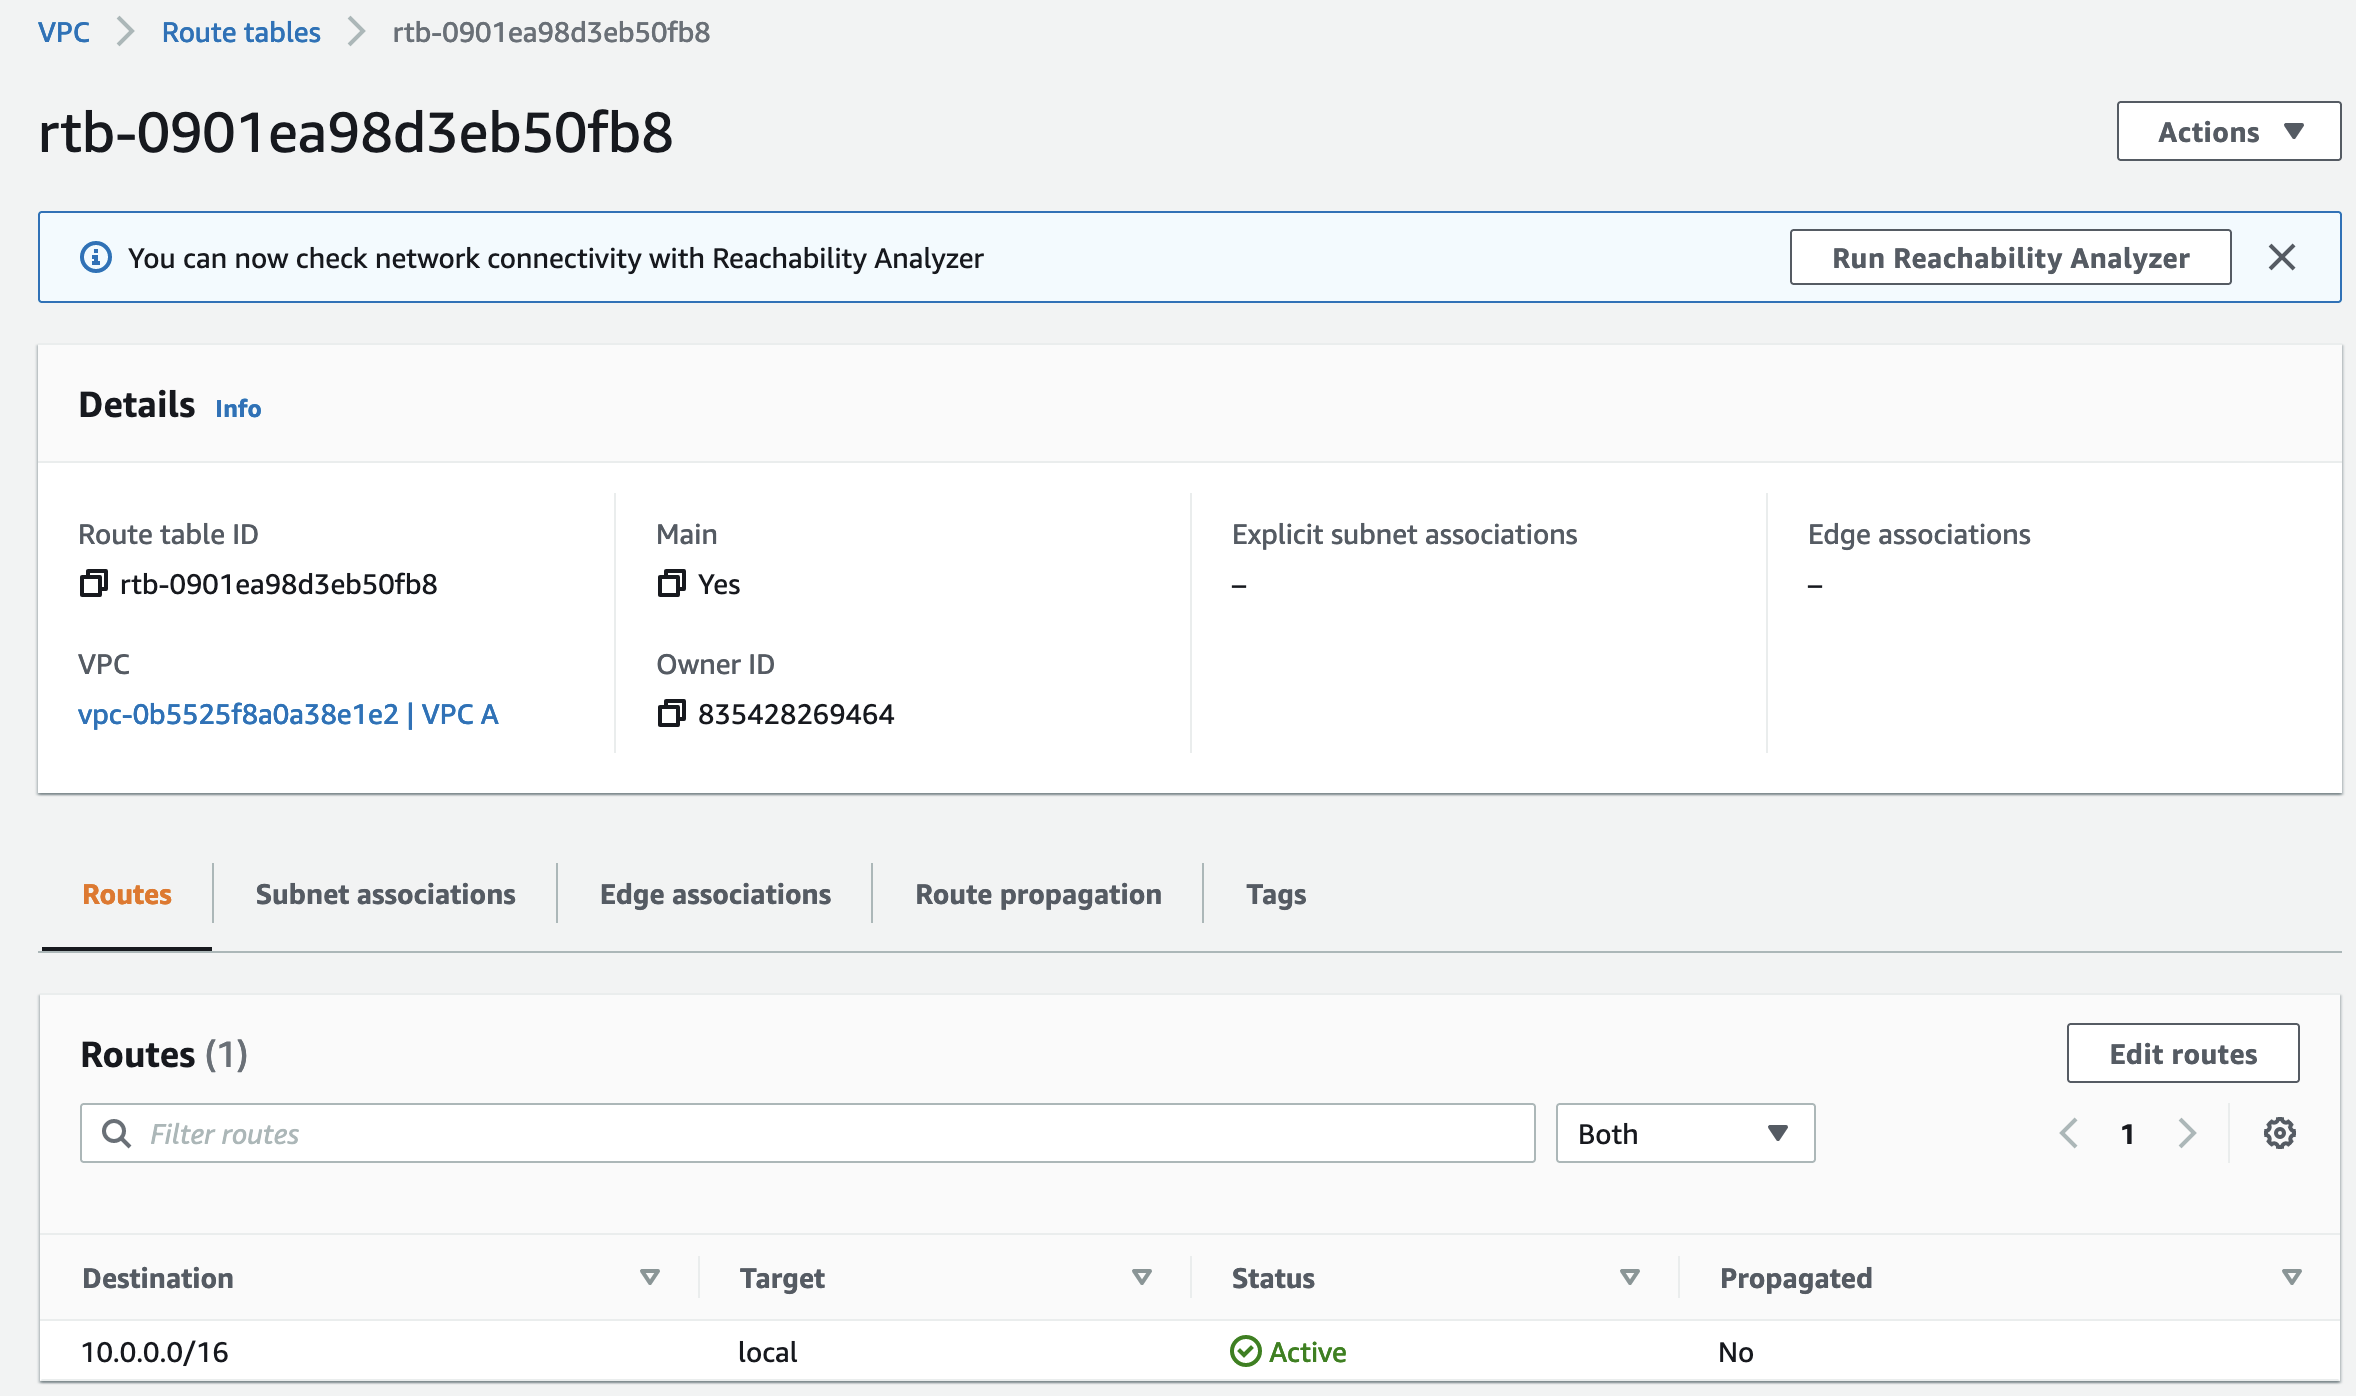Viewport: 2356px width, 1396px height.
Task: Dismiss the Reachability Analyzer info banner
Action: (x=2281, y=258)
